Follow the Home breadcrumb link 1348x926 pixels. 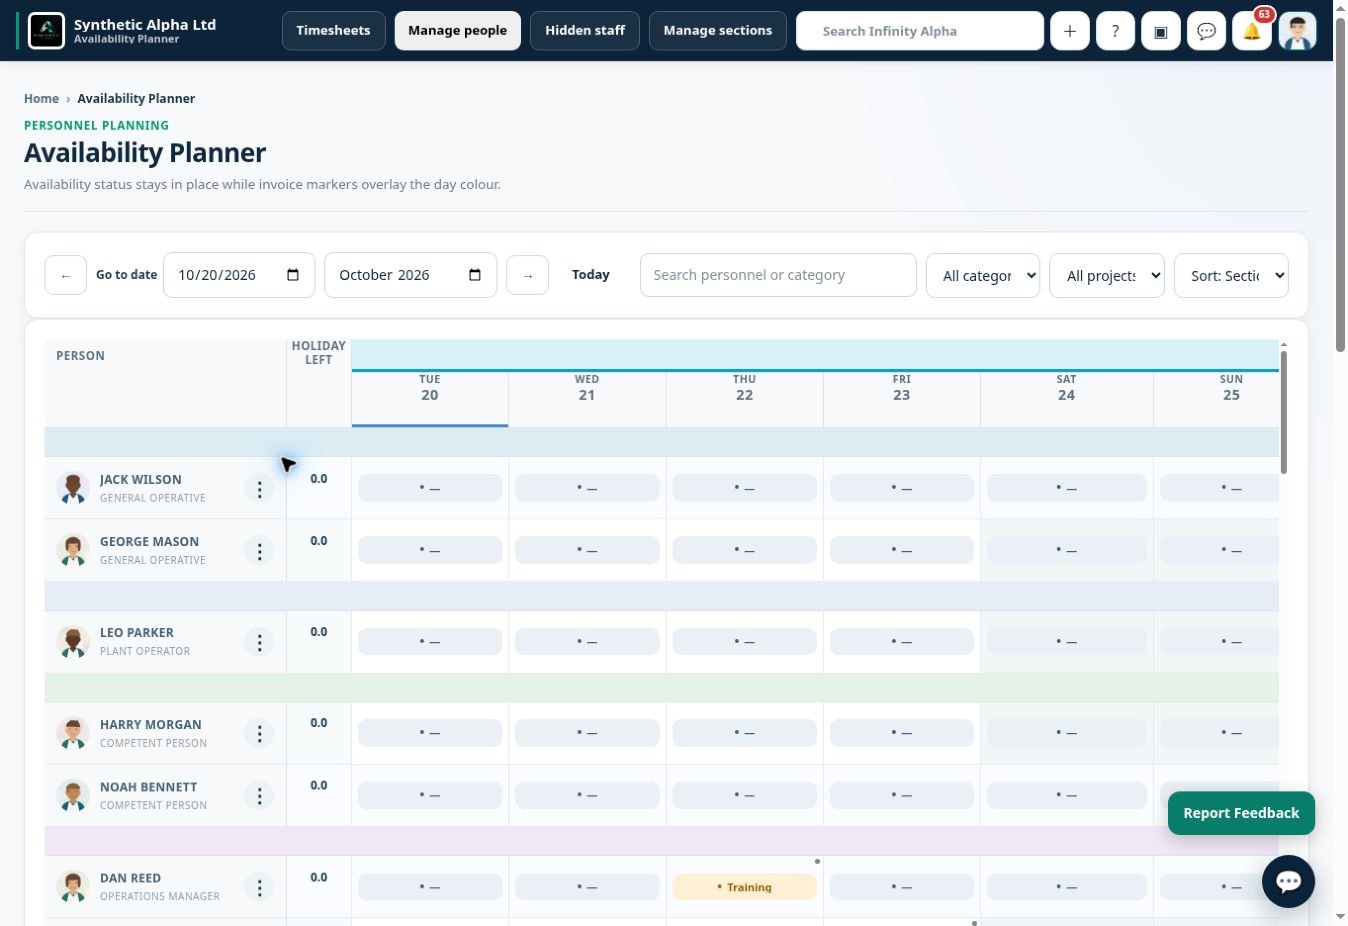click(41, 98)
